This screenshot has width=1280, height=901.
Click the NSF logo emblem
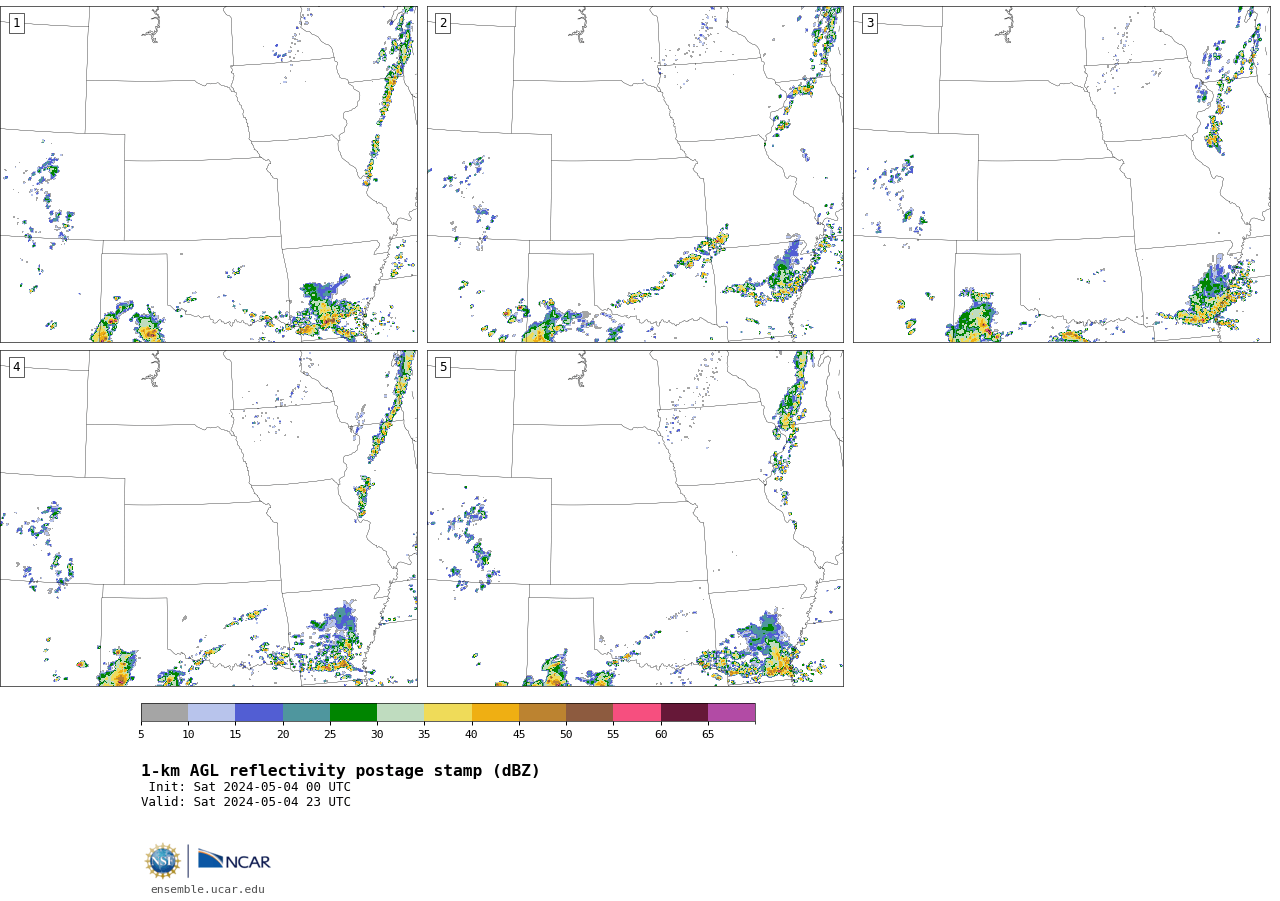(163, 861)
